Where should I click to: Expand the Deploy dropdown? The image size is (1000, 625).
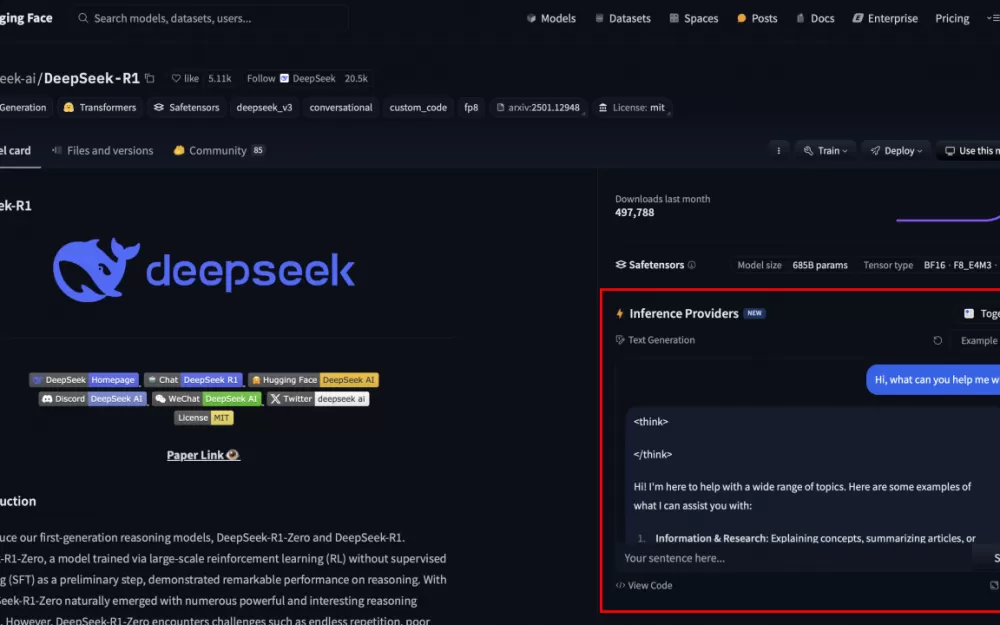point(896,151)
